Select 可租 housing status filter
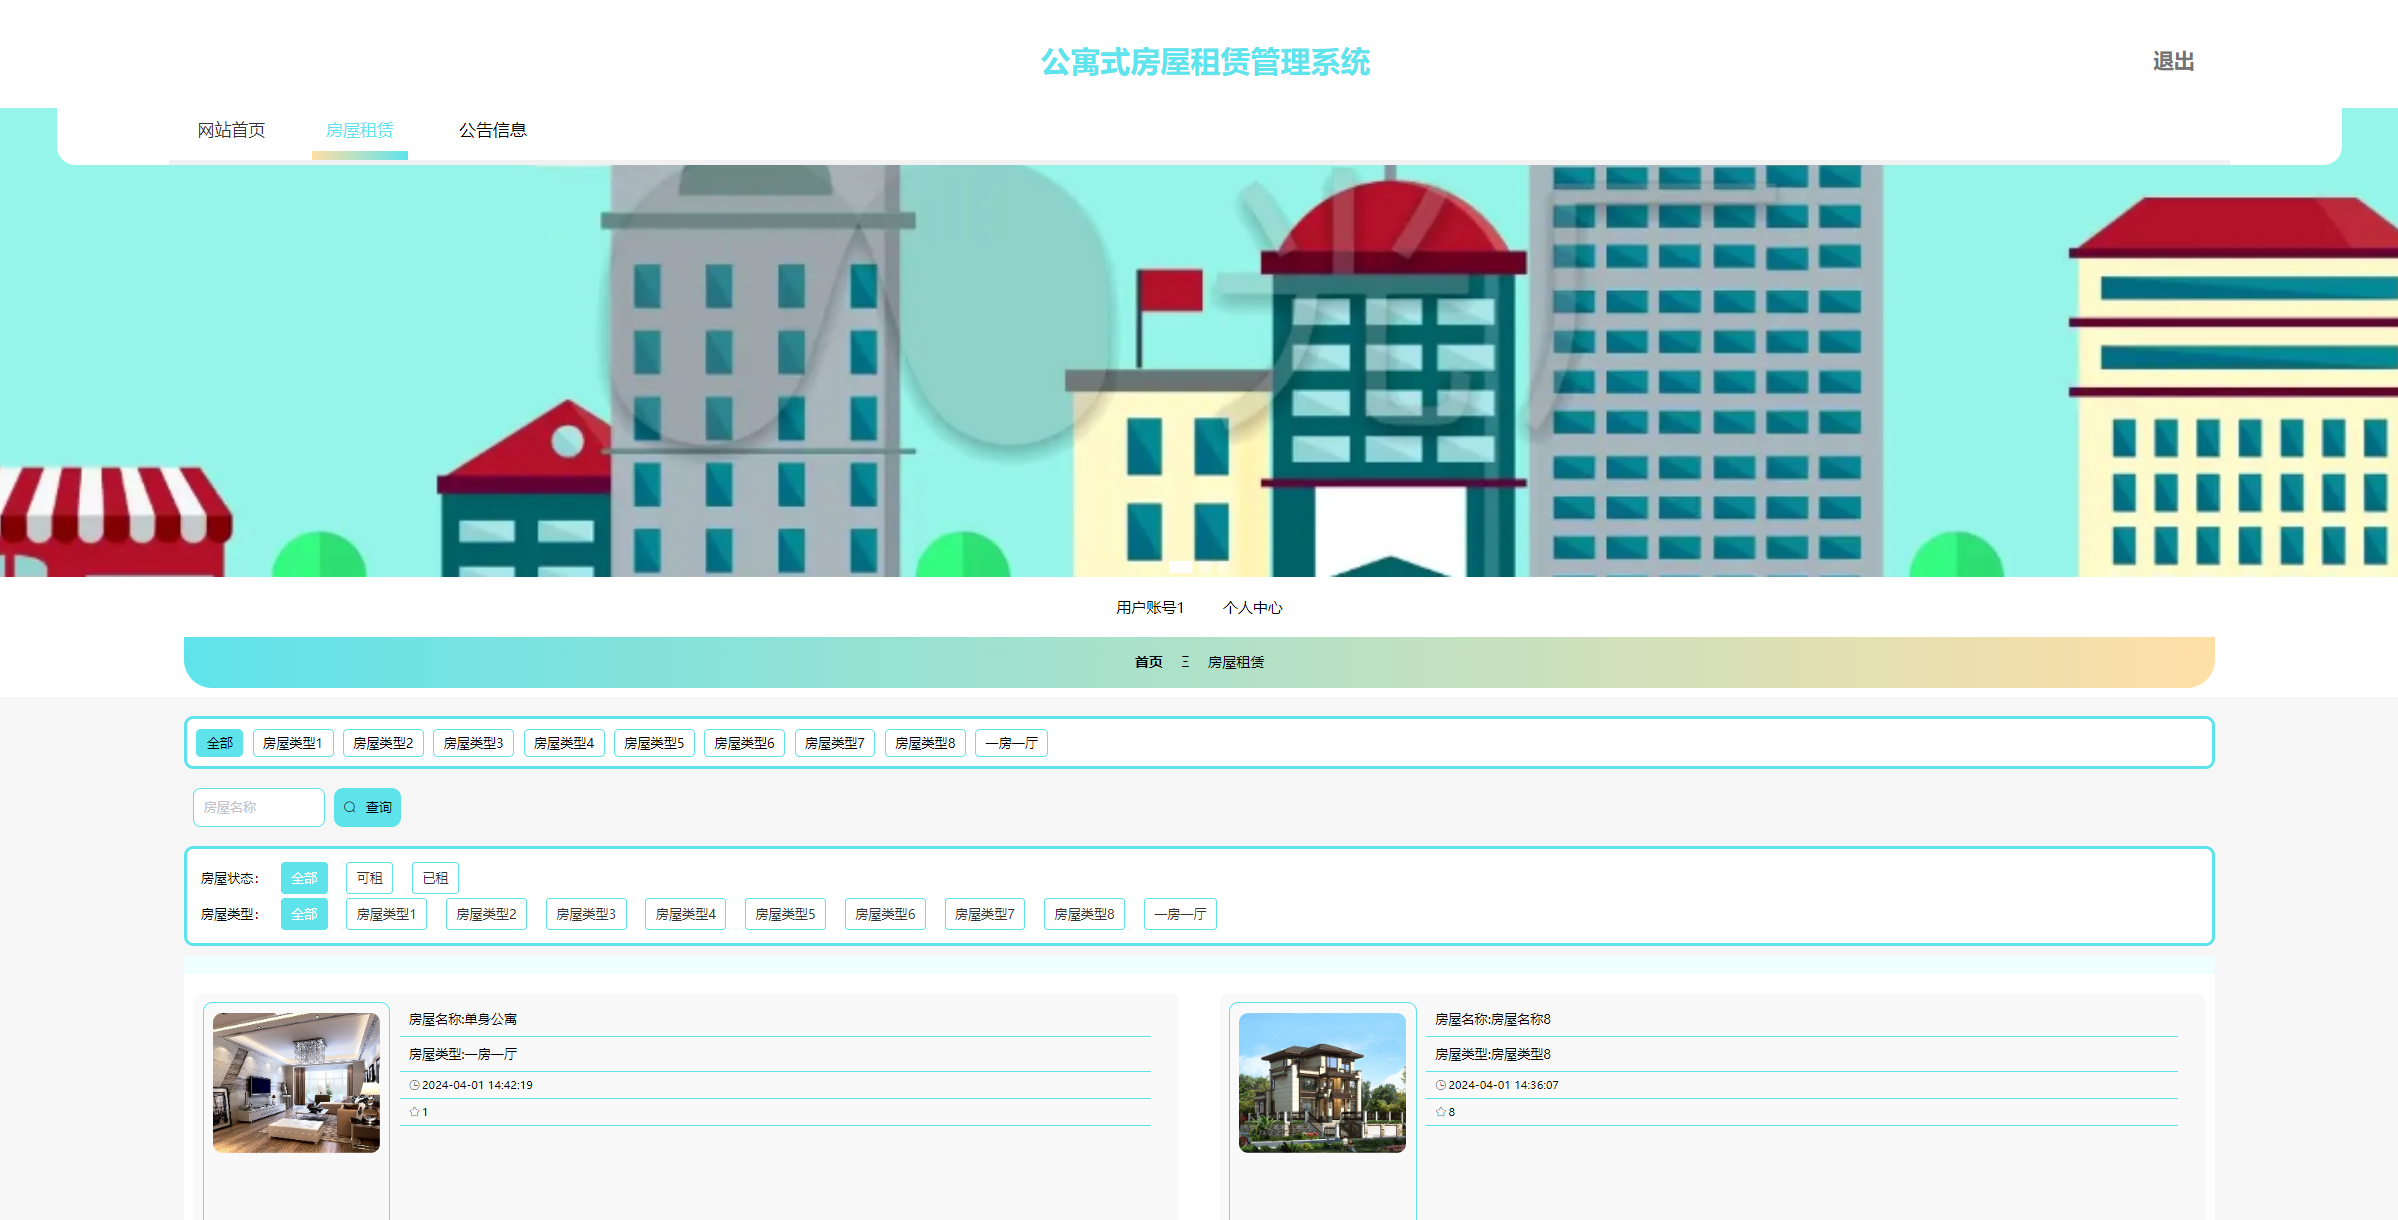The height and width of the screenshot is (1220, 2398). (368, 877)
